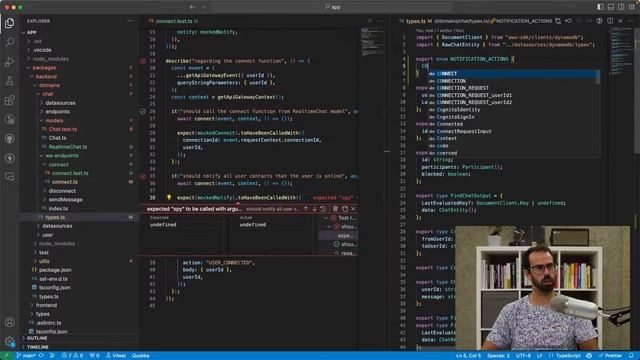The image size is (640, 360).
Task: Switch to the types.ts editor tab
Action: click(x=416, y=21)
